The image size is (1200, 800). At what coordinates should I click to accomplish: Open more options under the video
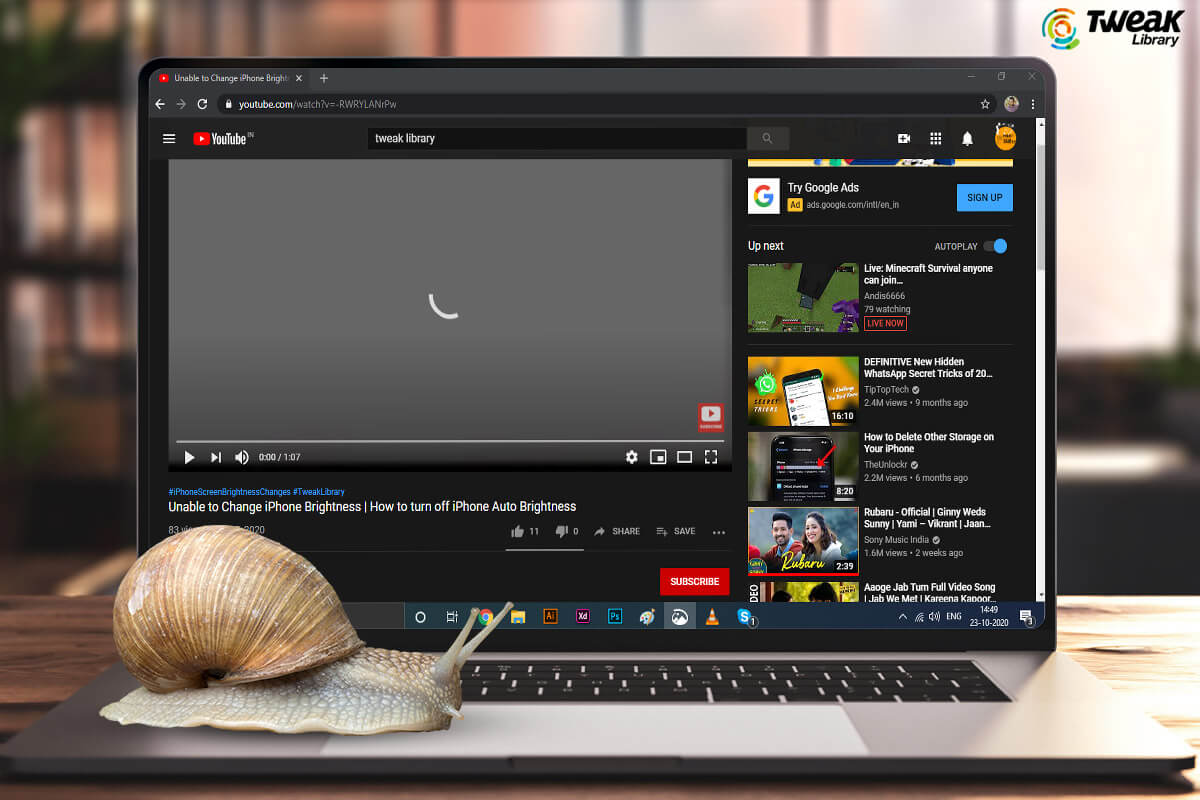coord(719,532)
